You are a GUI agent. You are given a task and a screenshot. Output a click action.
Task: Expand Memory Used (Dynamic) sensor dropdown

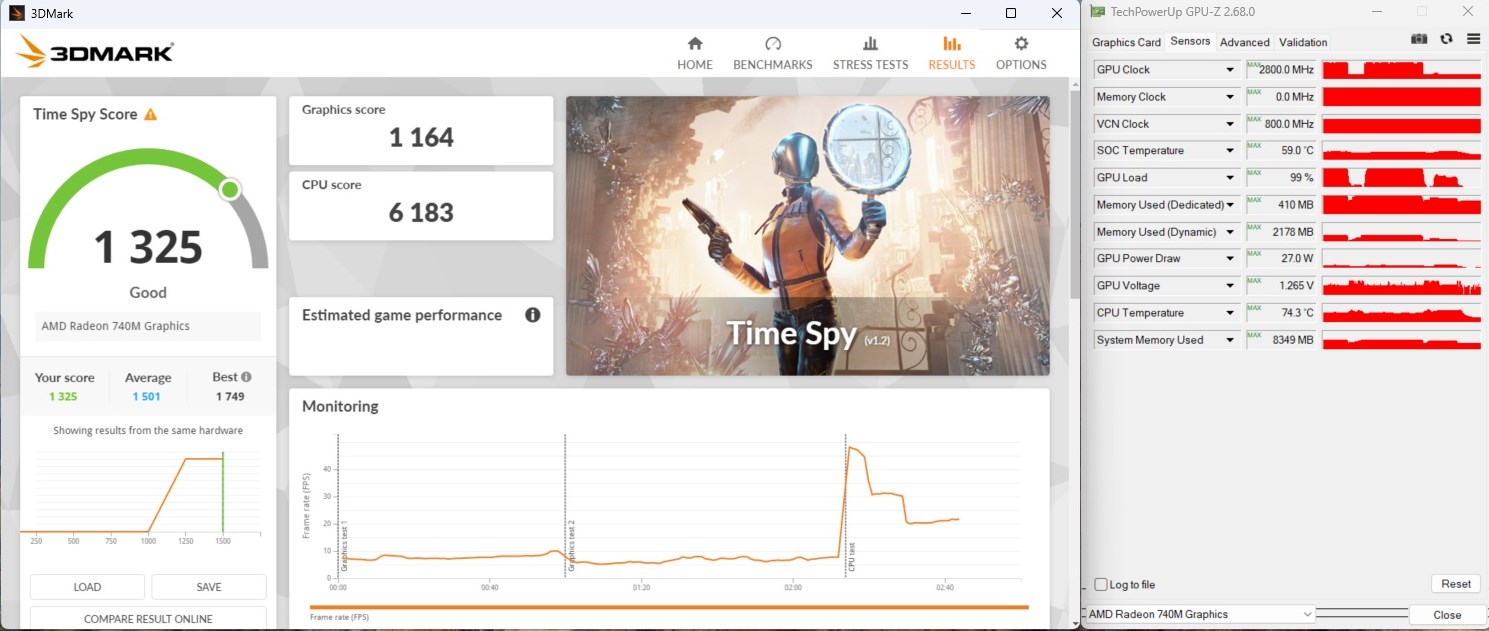pos(1231,232)
